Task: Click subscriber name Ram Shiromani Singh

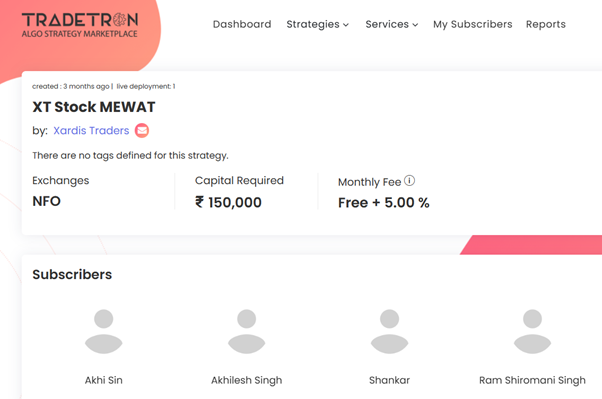Action: (533, 380)
